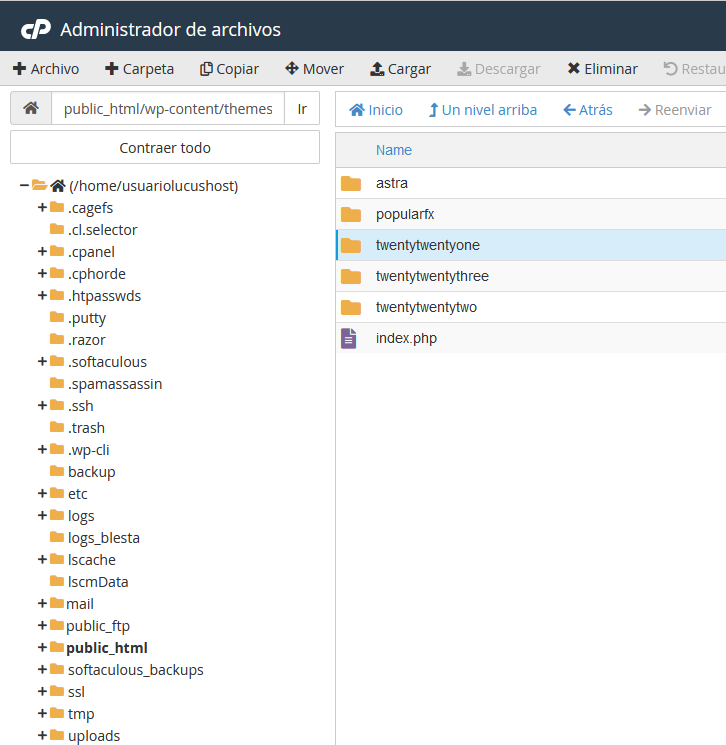Screen dimensions: 726x745
Task: Open .trash in the tree
Action: click(86, 428)
